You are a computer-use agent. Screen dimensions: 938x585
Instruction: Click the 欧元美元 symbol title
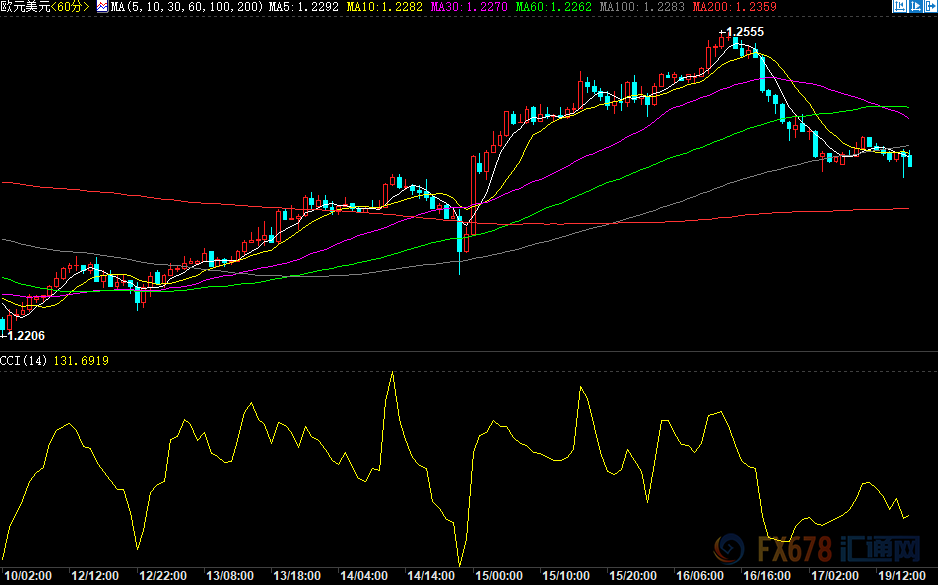click(24, 7)
